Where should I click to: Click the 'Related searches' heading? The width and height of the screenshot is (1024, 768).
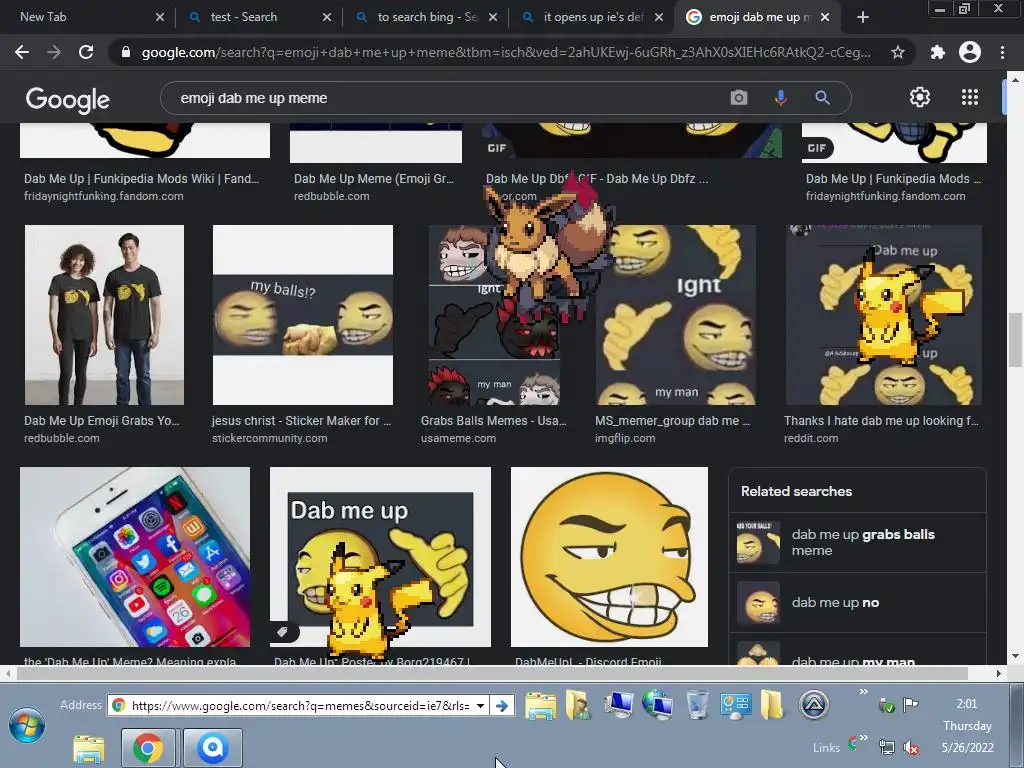click(796, 491)
